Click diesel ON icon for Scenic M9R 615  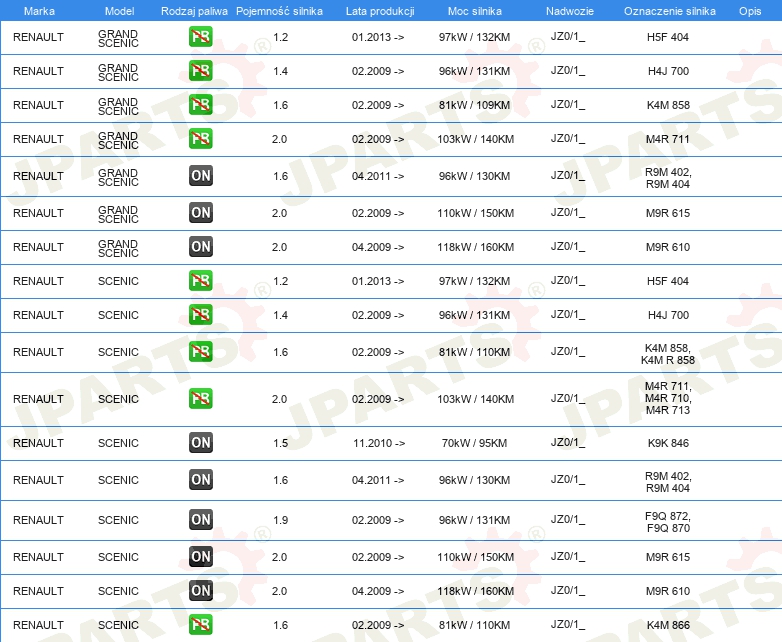pos(200,556)
